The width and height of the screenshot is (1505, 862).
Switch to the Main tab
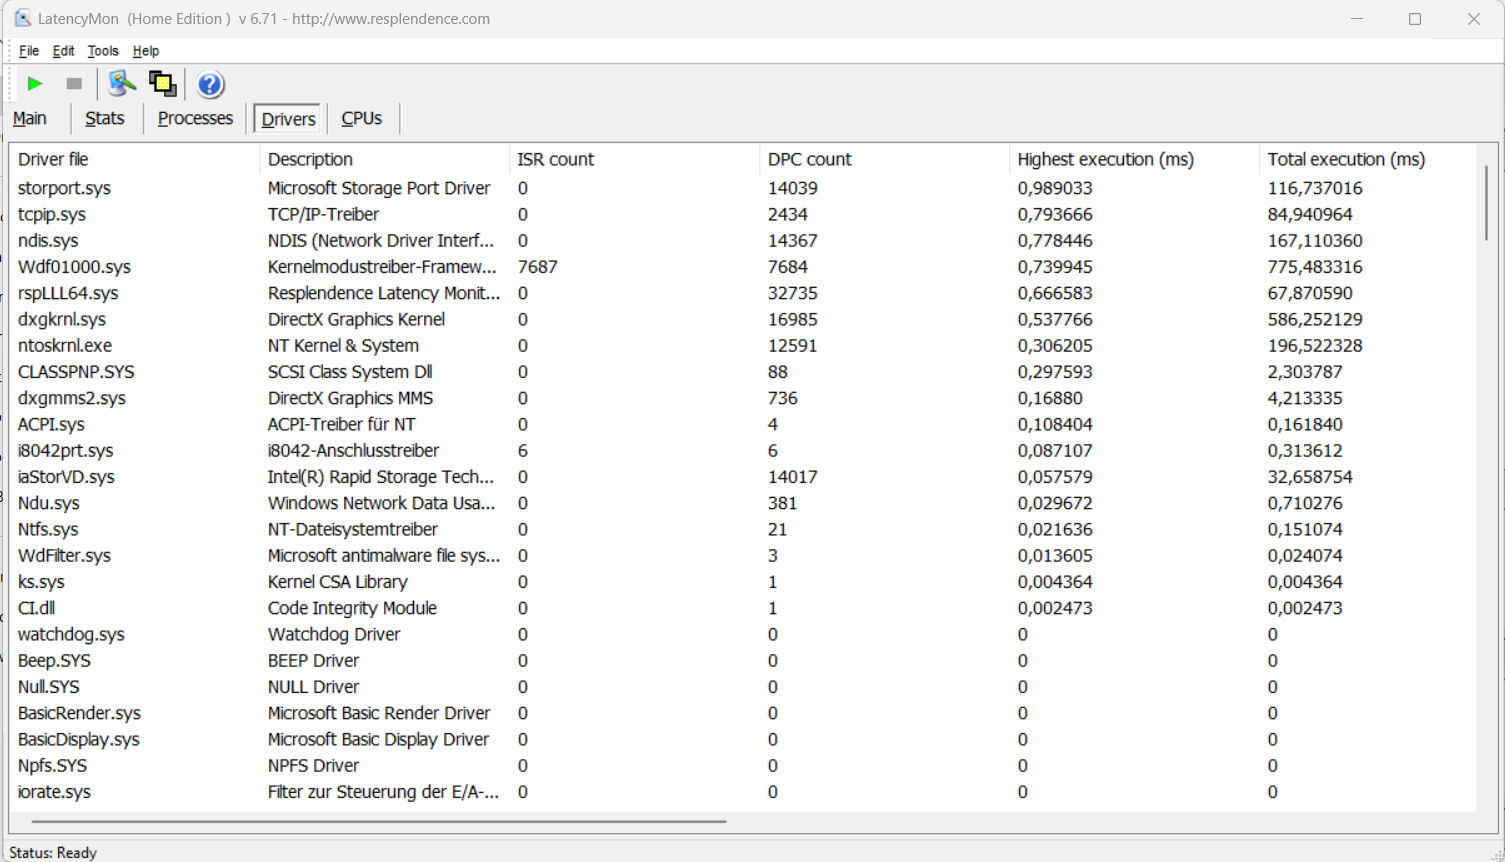[x=30, y=118]
